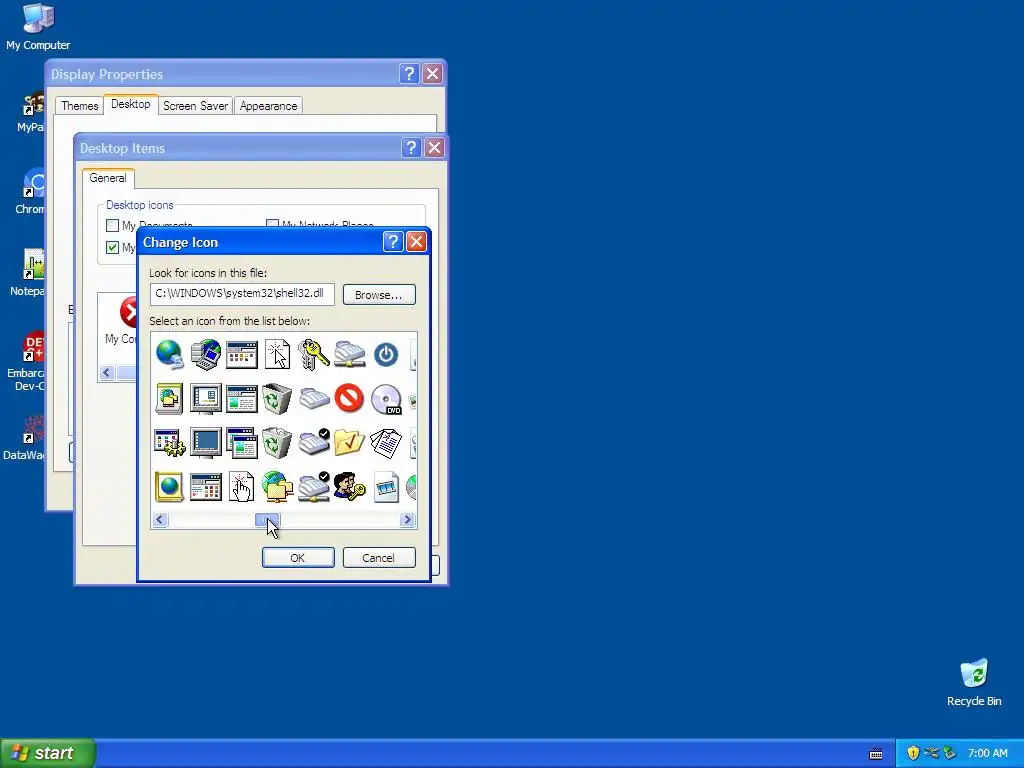Viewport: 1024px width, 768px height.
Task: Click the Chrome desktop shortcut
Action: coord(30,192)
